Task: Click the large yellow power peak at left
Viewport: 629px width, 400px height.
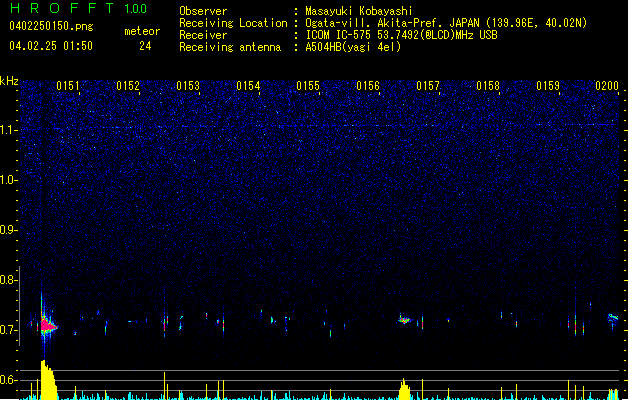Action: click(x=49, y=380)
